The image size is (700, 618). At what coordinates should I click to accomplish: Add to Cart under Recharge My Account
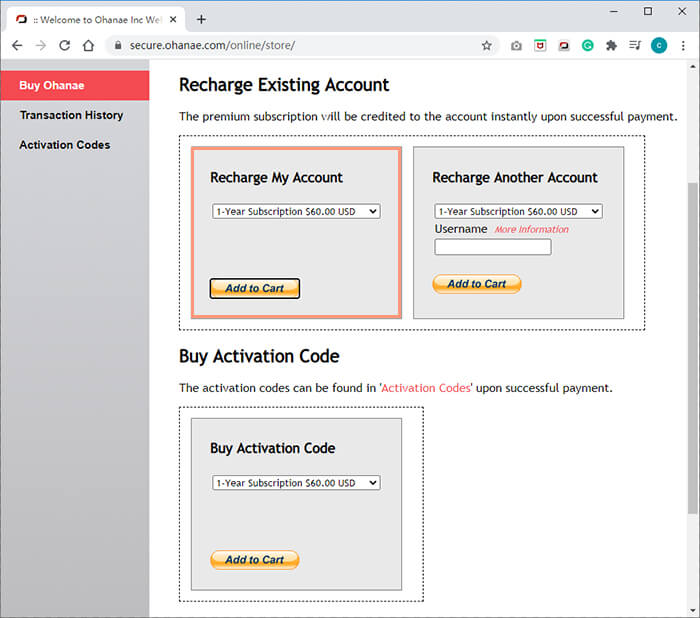[255, 288]
